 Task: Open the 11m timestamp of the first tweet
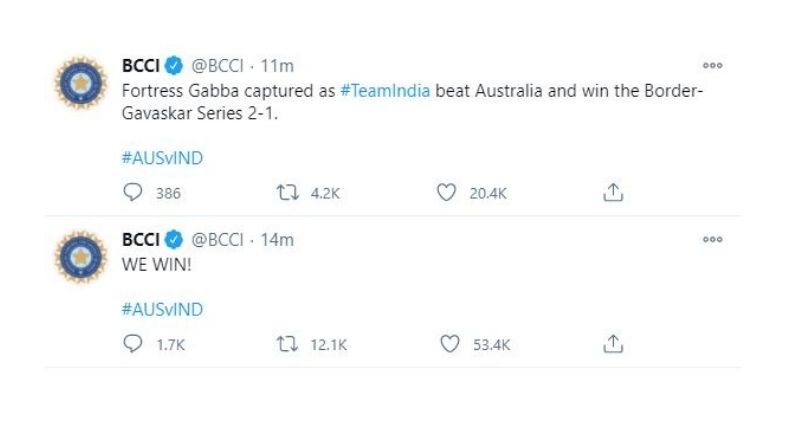(x=277, y=65)
